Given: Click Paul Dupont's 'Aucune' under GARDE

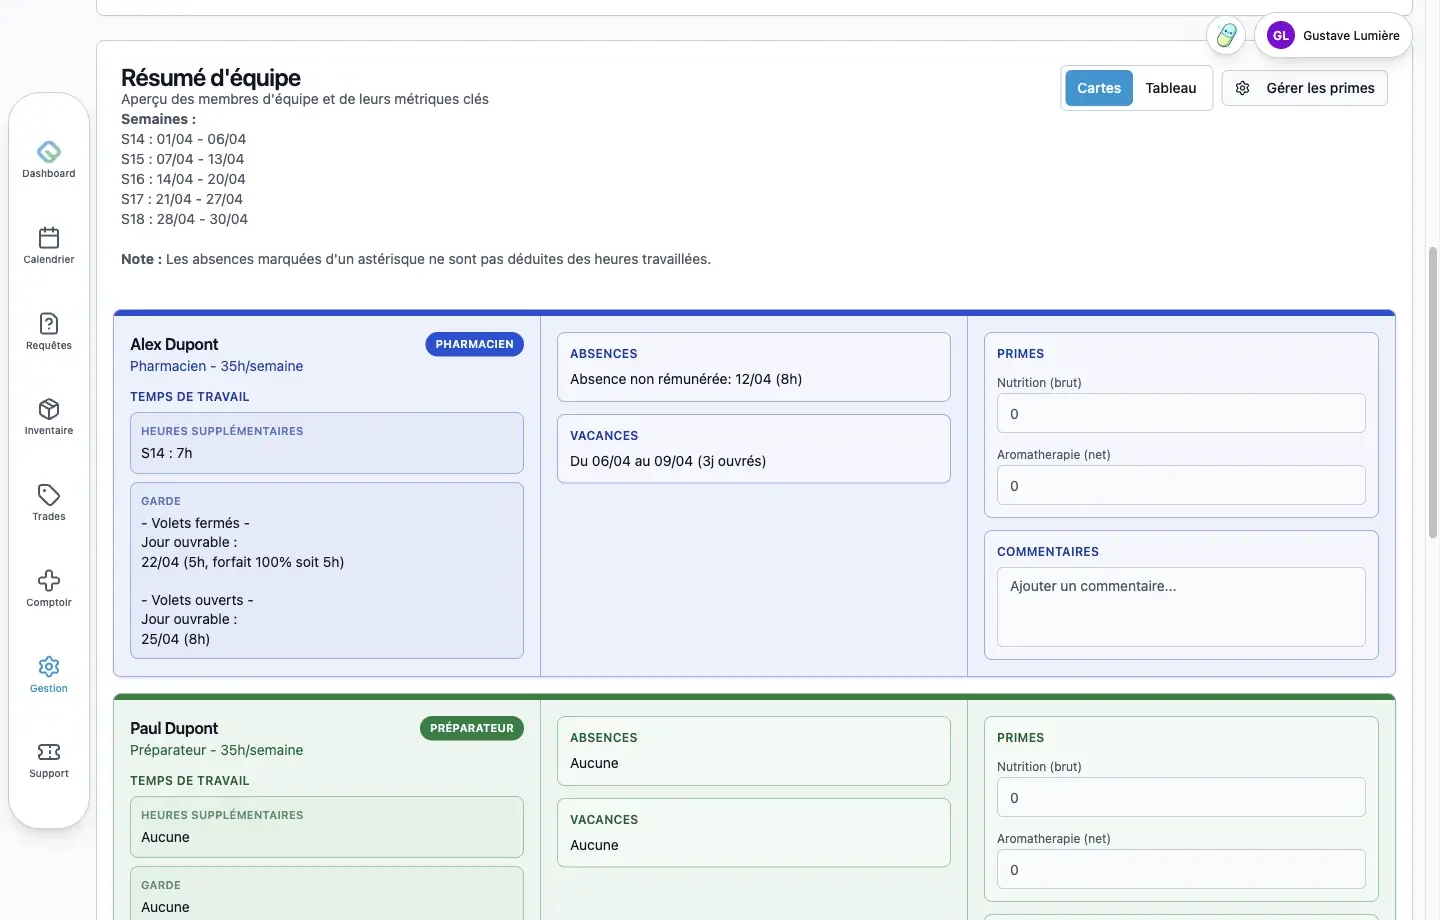Looking at the screenshot, I should [165, 907].
